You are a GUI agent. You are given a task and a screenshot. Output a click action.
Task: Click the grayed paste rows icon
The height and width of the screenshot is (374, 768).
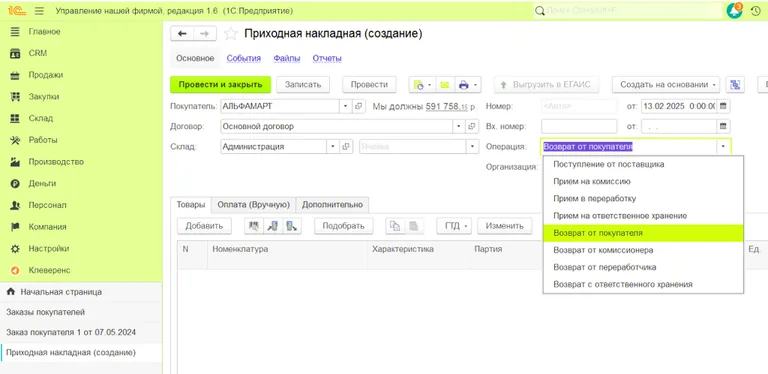point(414,226)
